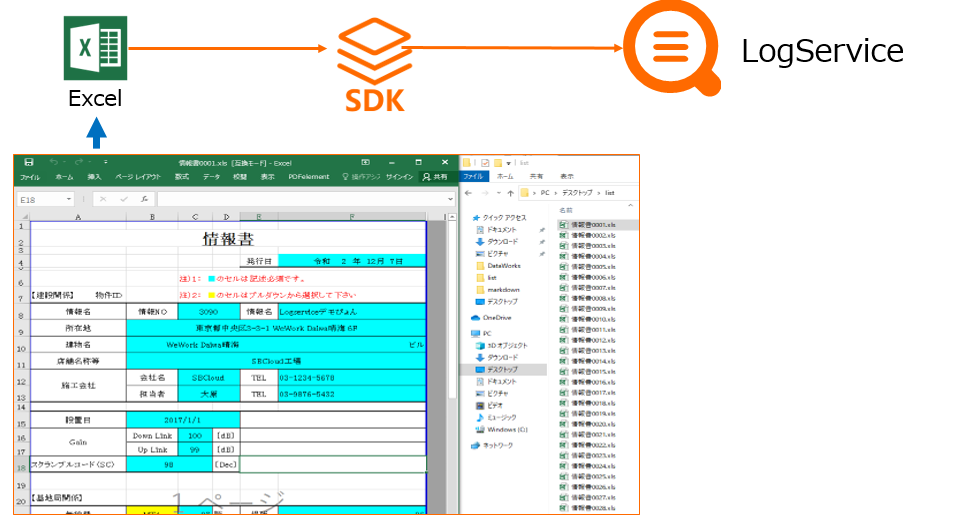Viewport: 968px width, 517px height.
Task: Click the Explorer back arrow
Action: 469,193
